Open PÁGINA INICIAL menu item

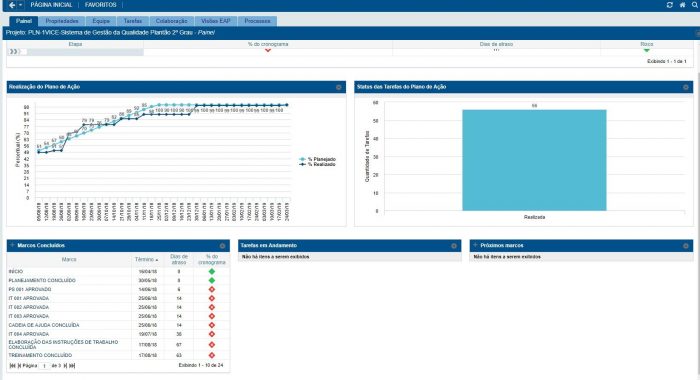point(51,5)
